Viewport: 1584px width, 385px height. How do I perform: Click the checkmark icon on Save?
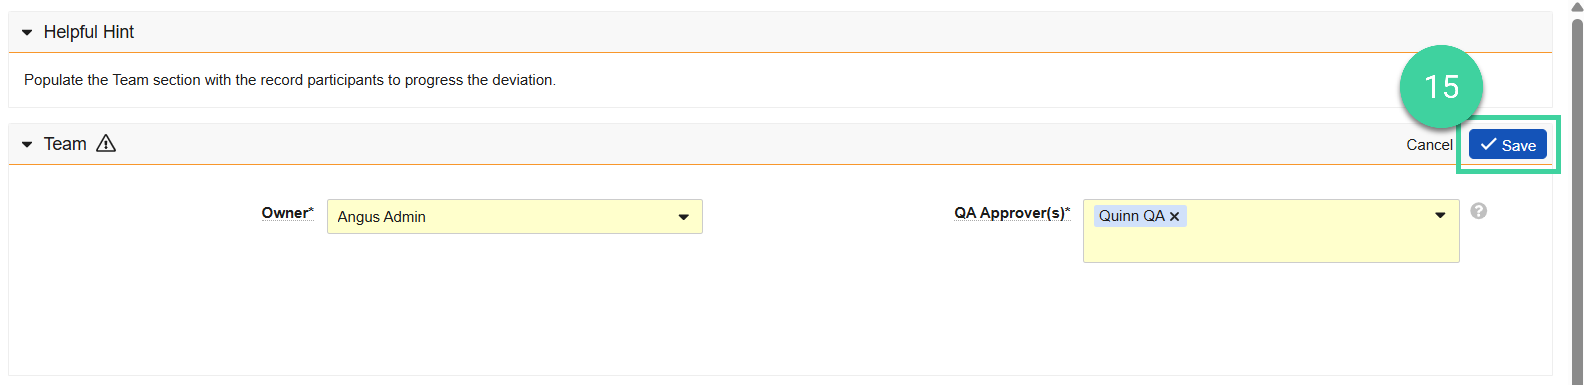(x=1489, y=144)
